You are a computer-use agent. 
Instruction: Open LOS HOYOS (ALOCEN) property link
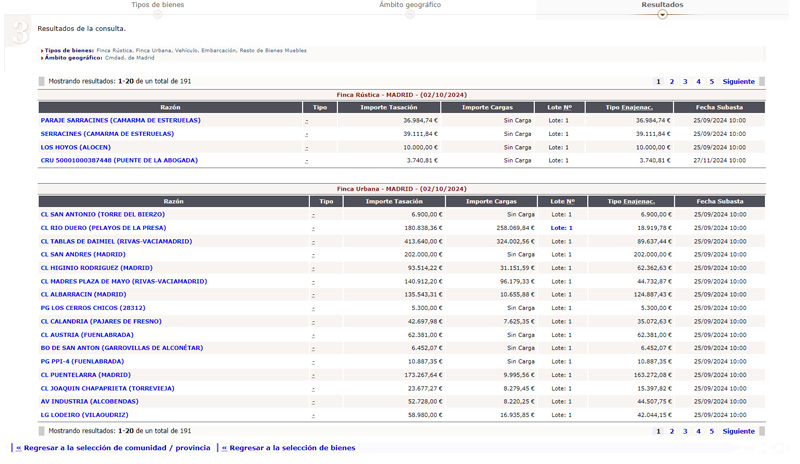tap(75, 147)
